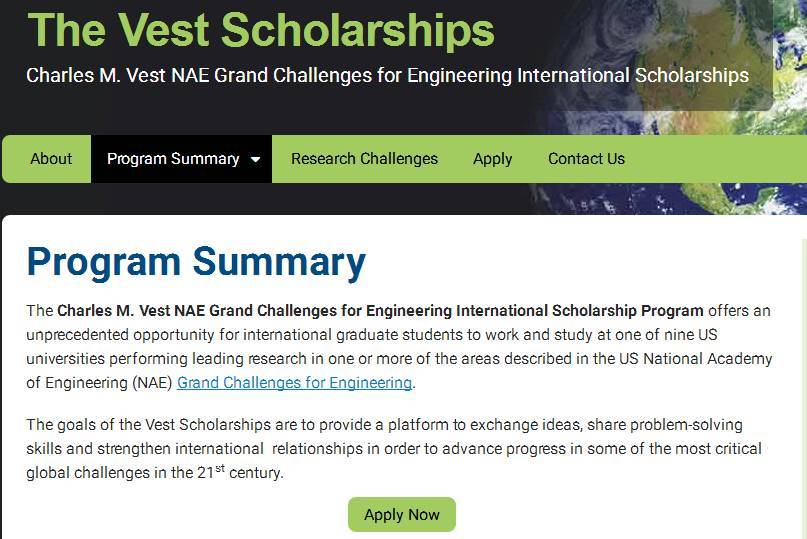The image size is (807, 539).
Task: Click the blue Program Summary page heading
Action: pos(196,263)
